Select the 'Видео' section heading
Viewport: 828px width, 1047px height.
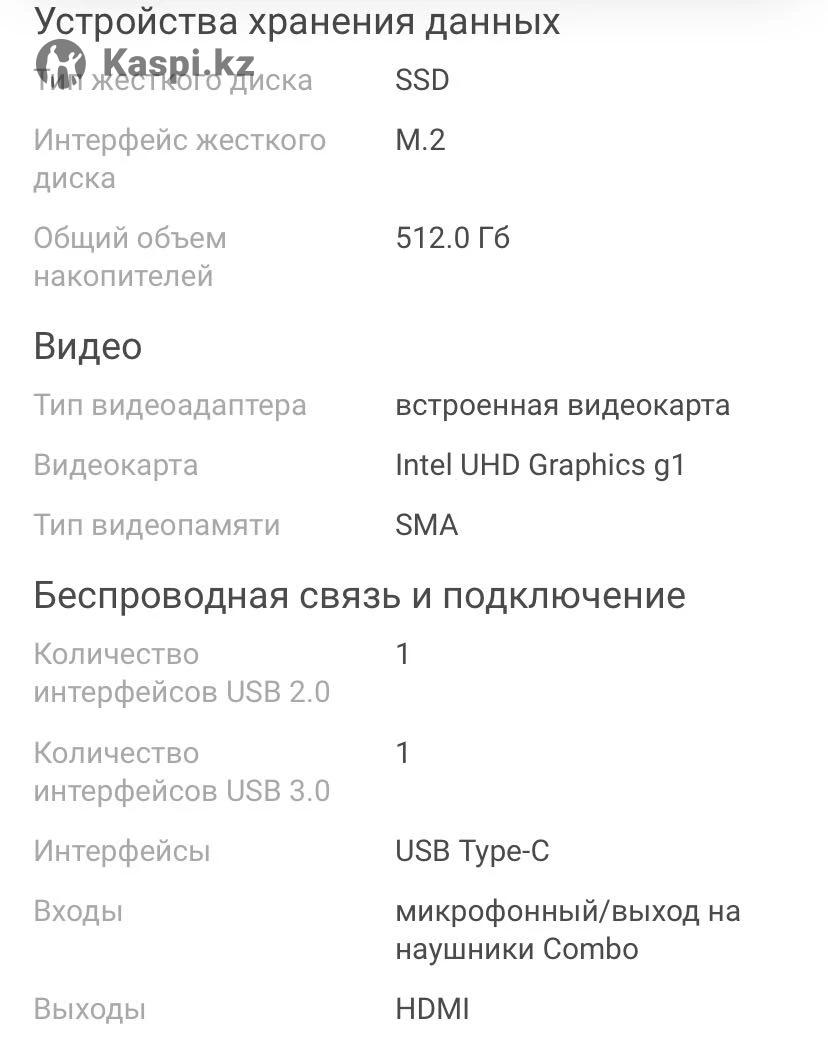pyautogui.click(x=88, y=346)
